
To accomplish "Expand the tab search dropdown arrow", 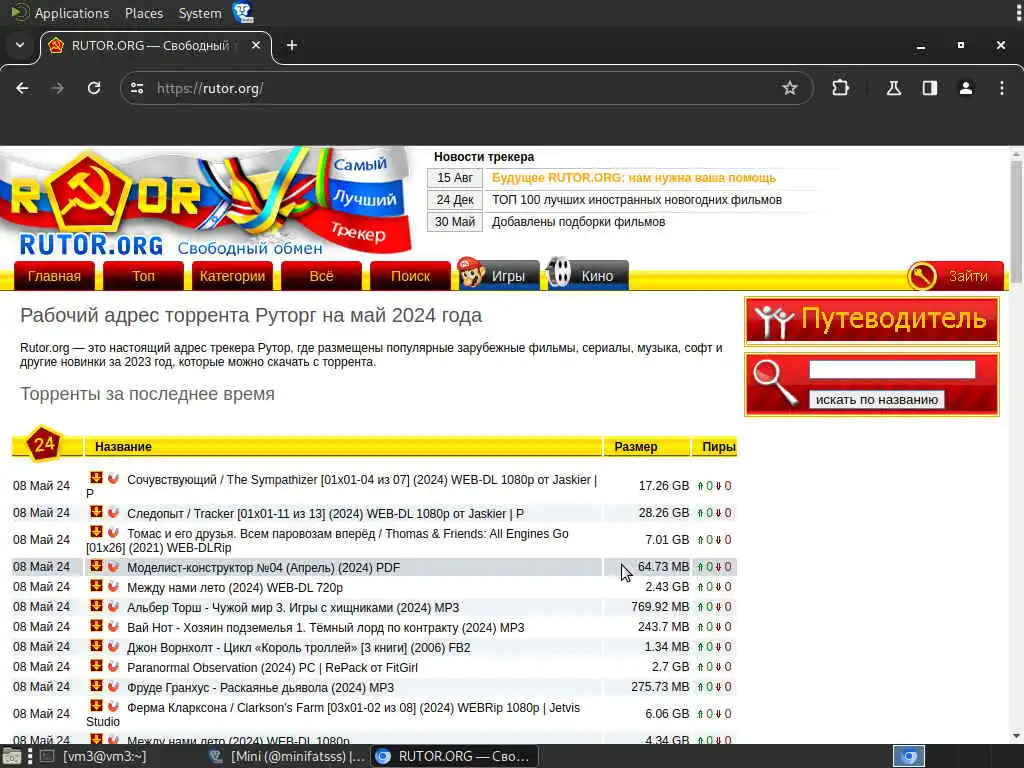I will [20, 45].
